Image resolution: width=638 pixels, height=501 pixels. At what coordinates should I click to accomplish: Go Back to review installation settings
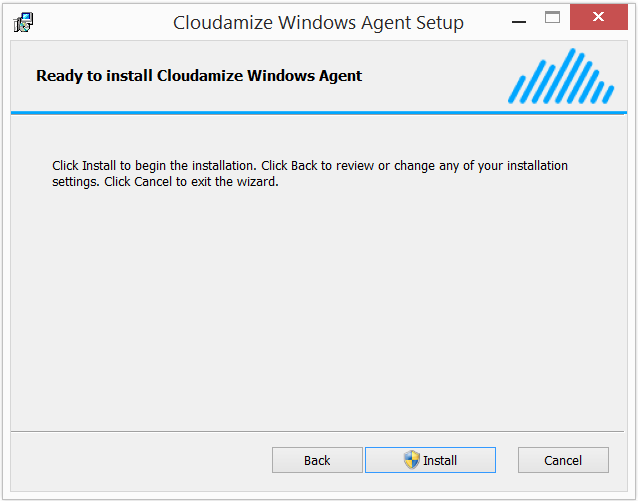[317, 460]
